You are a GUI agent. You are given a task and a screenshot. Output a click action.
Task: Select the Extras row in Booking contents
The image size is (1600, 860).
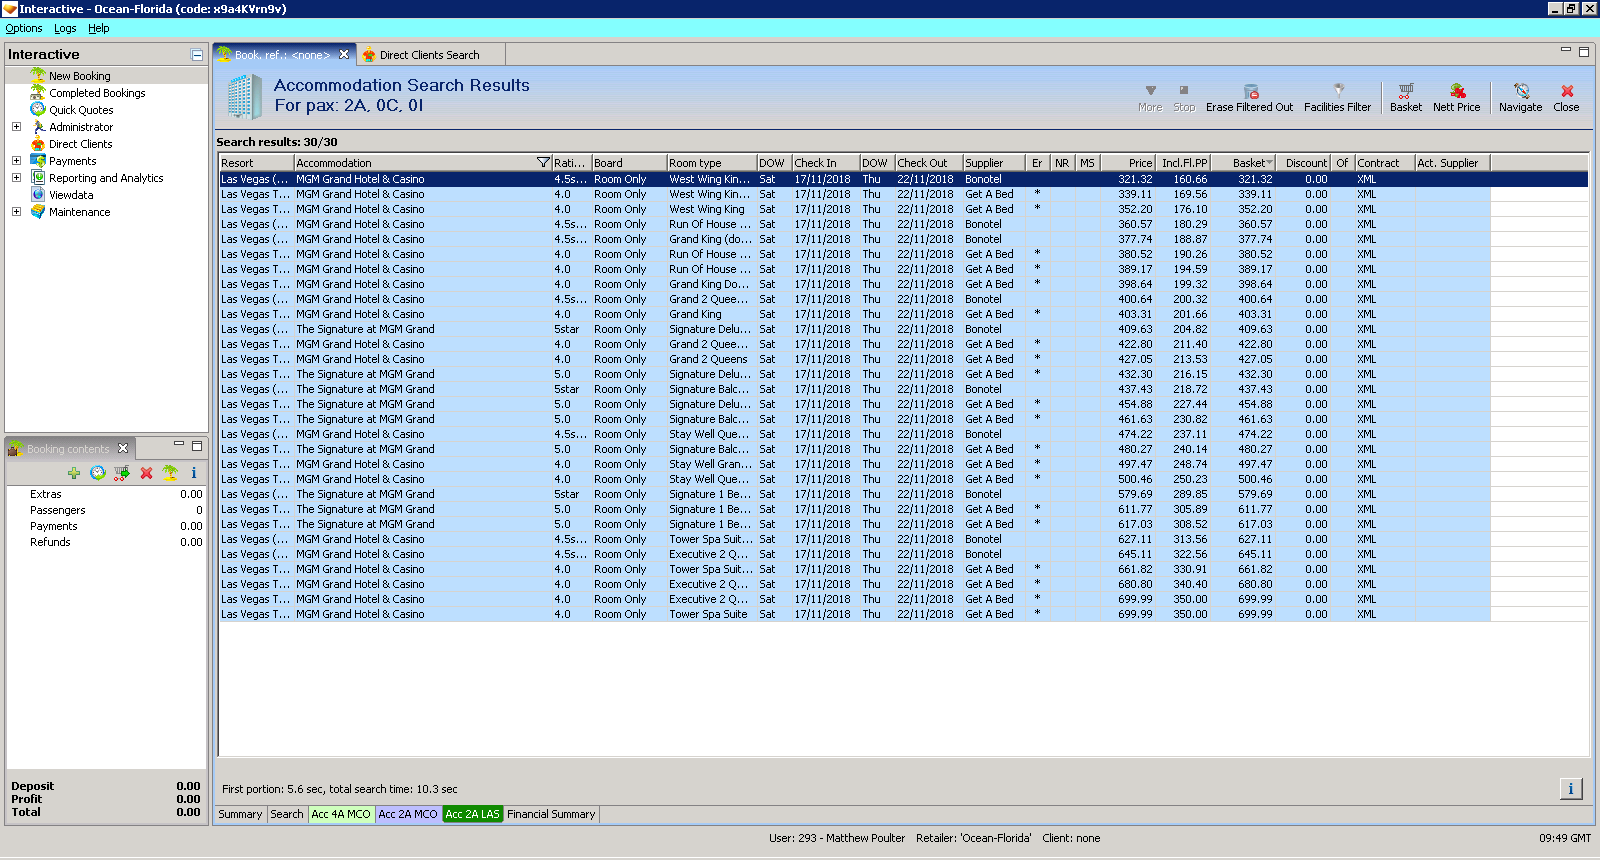(106, 494)
